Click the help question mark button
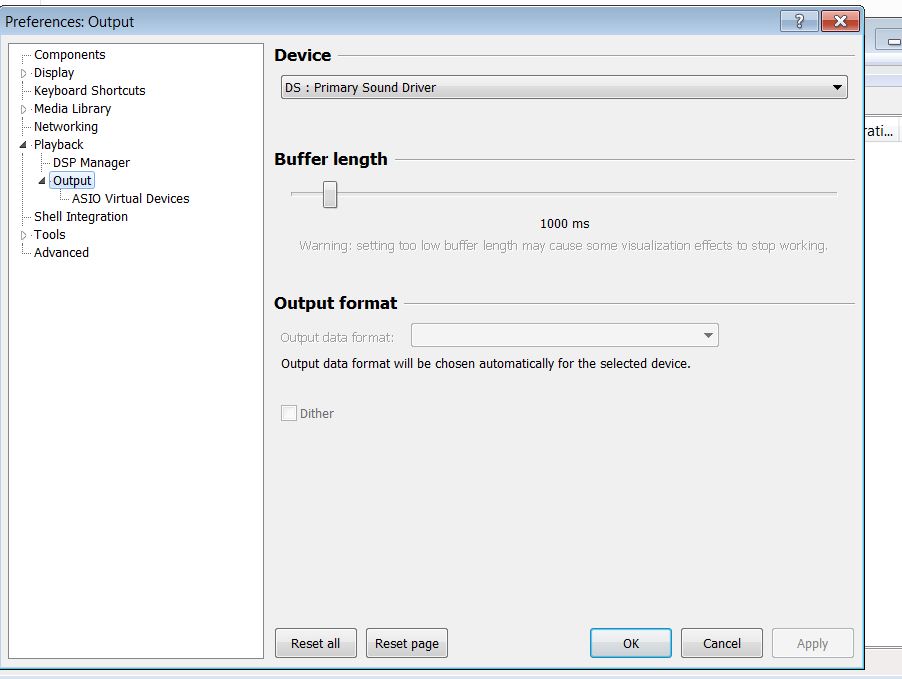The width and height of the screenshot is (902, 679). pos(799,21)
